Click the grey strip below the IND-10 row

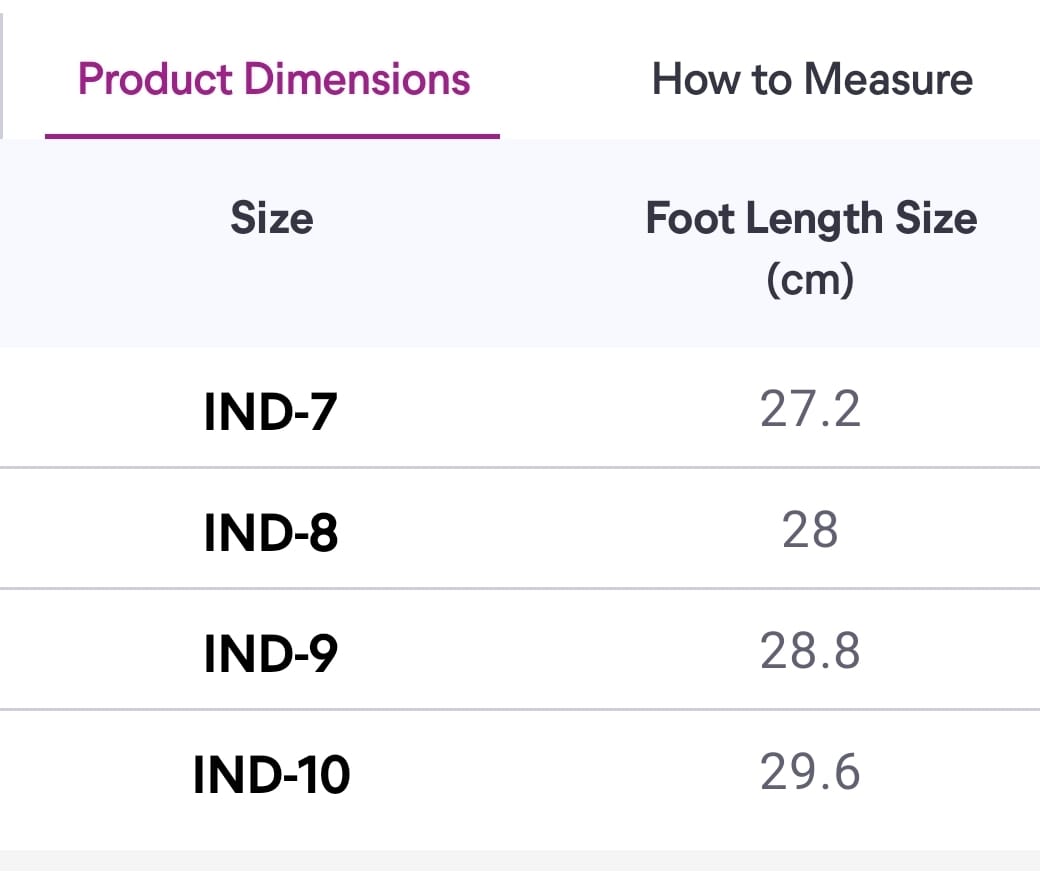(x=520, y=866)
